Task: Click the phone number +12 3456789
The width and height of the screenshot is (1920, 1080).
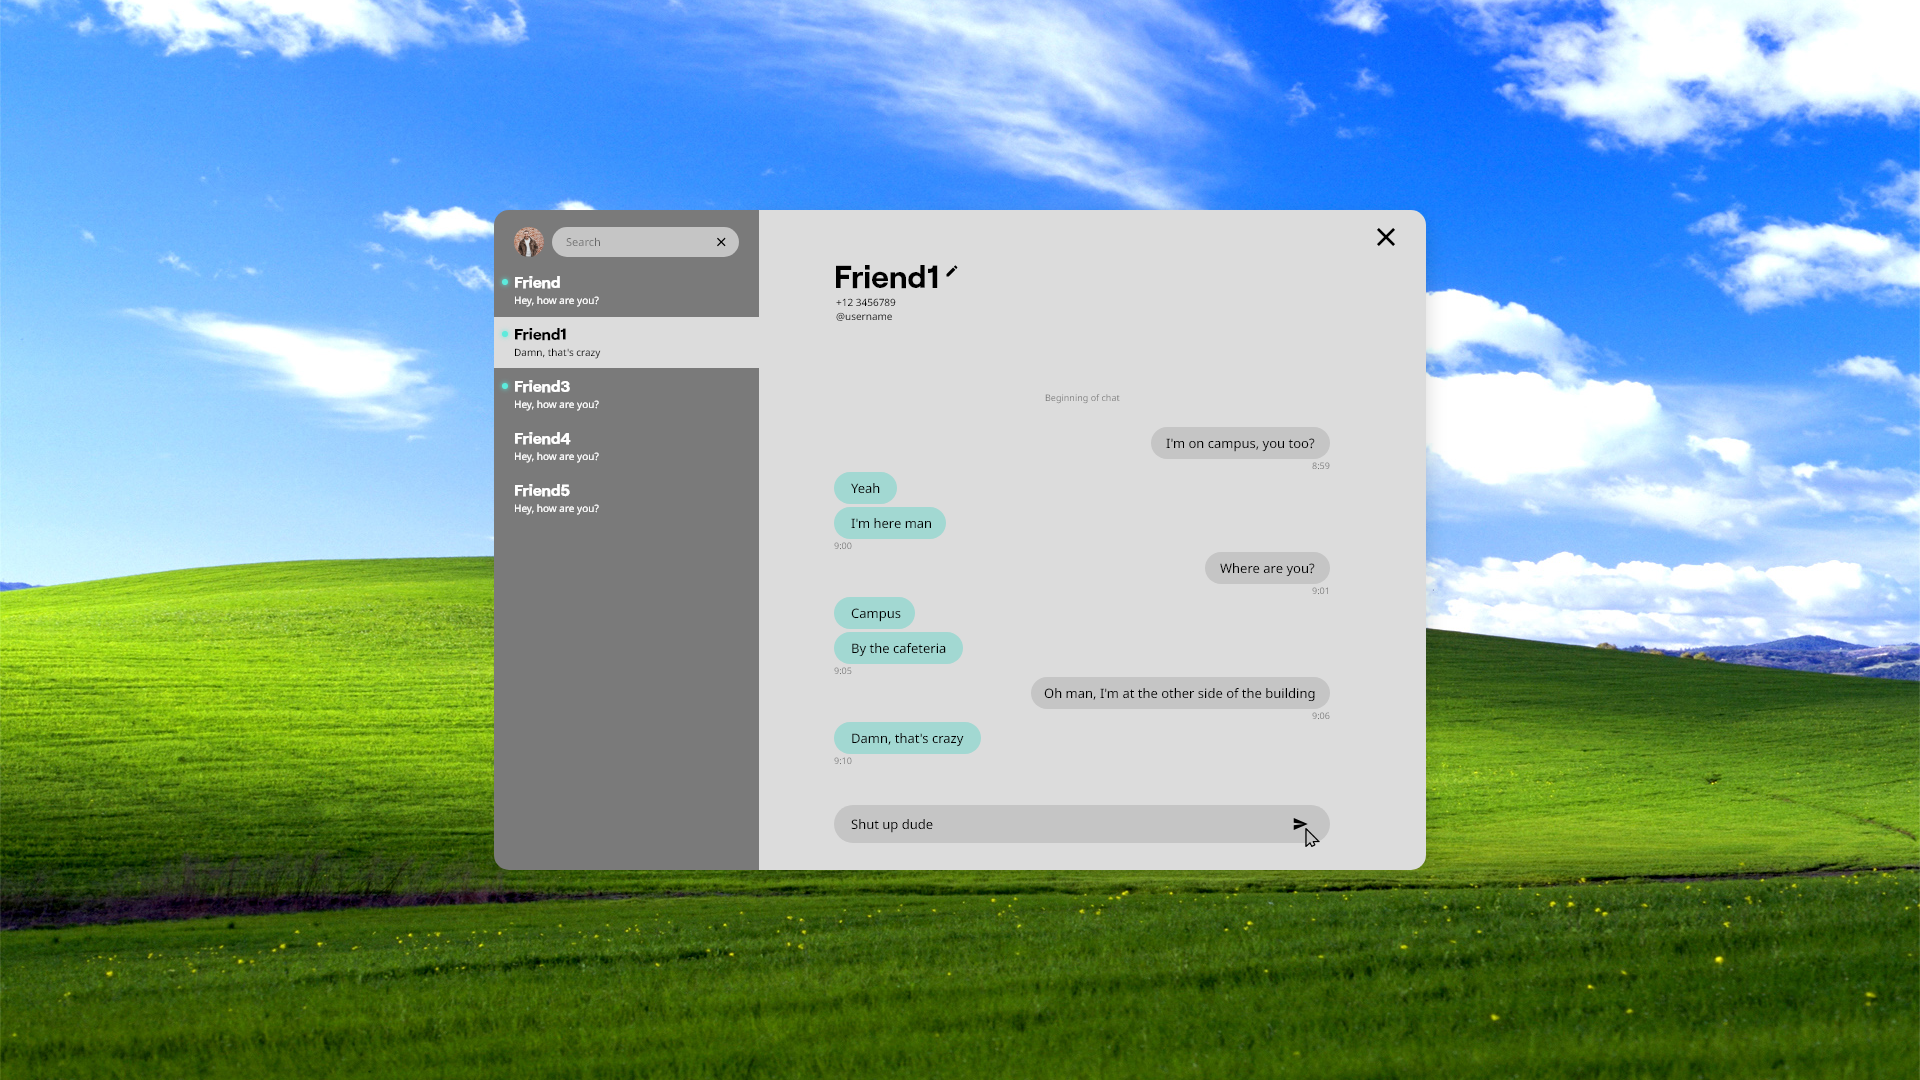Action: click(865, 302)
